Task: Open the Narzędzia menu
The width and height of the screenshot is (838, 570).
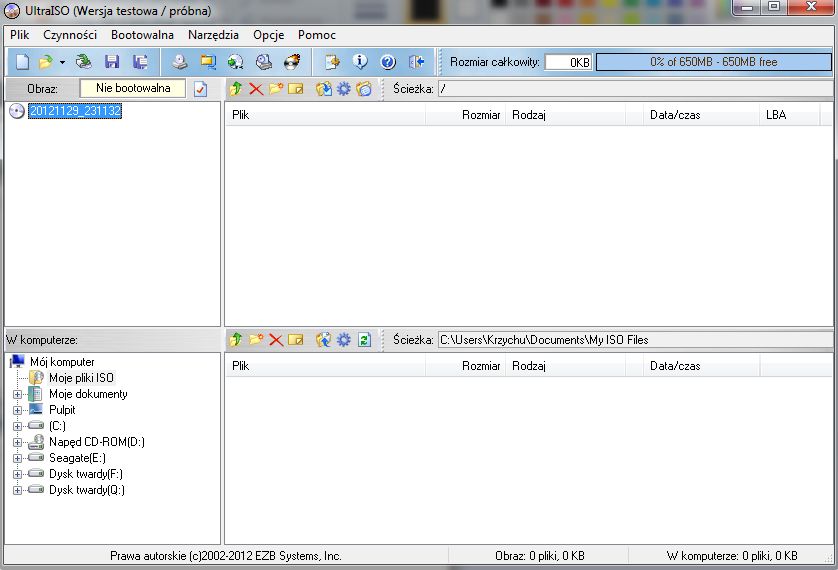Action: 213,35
